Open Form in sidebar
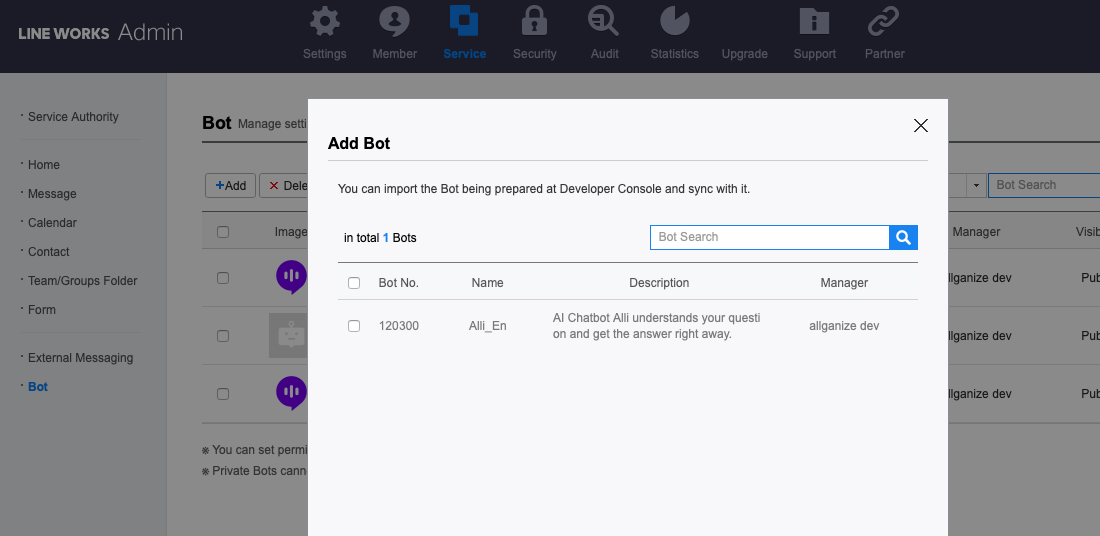This screenshot has width=1100, height=536. [x=41, y=309]
